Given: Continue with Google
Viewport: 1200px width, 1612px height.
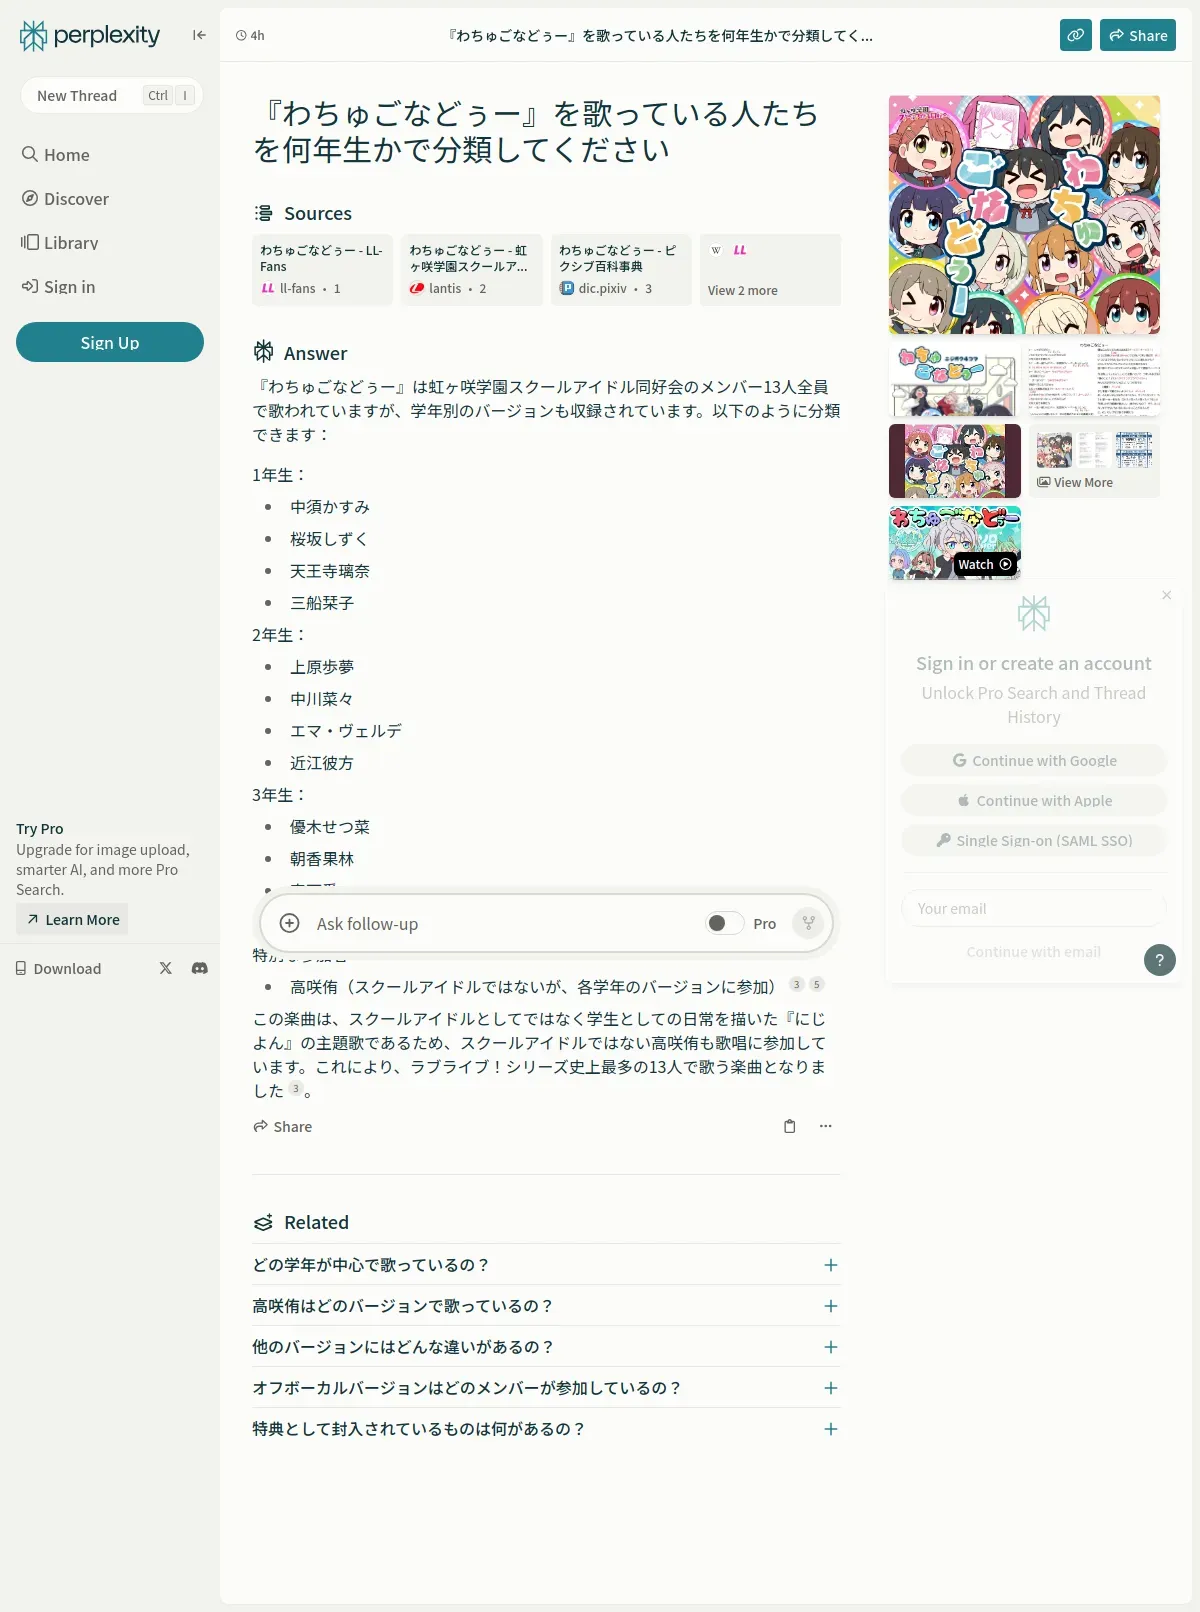Looking at the screenshot, I should pos(1034,760).
